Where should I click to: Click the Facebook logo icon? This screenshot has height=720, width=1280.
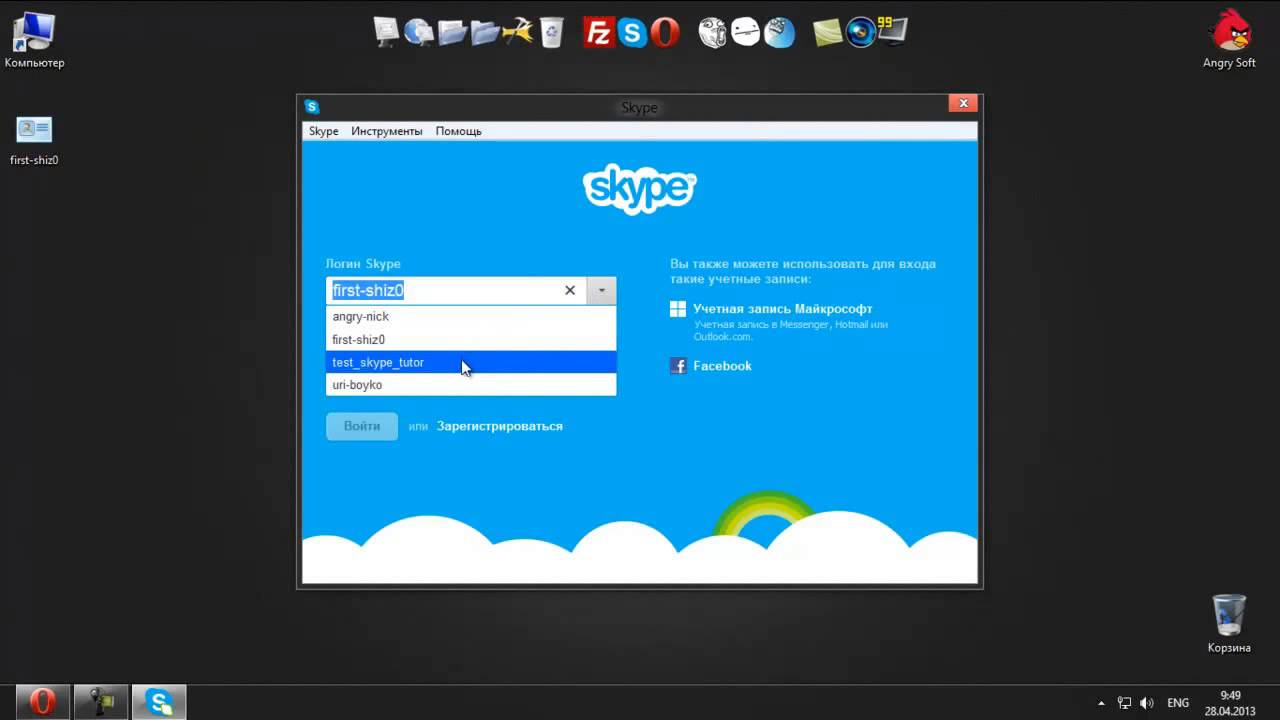click(678, 366)
